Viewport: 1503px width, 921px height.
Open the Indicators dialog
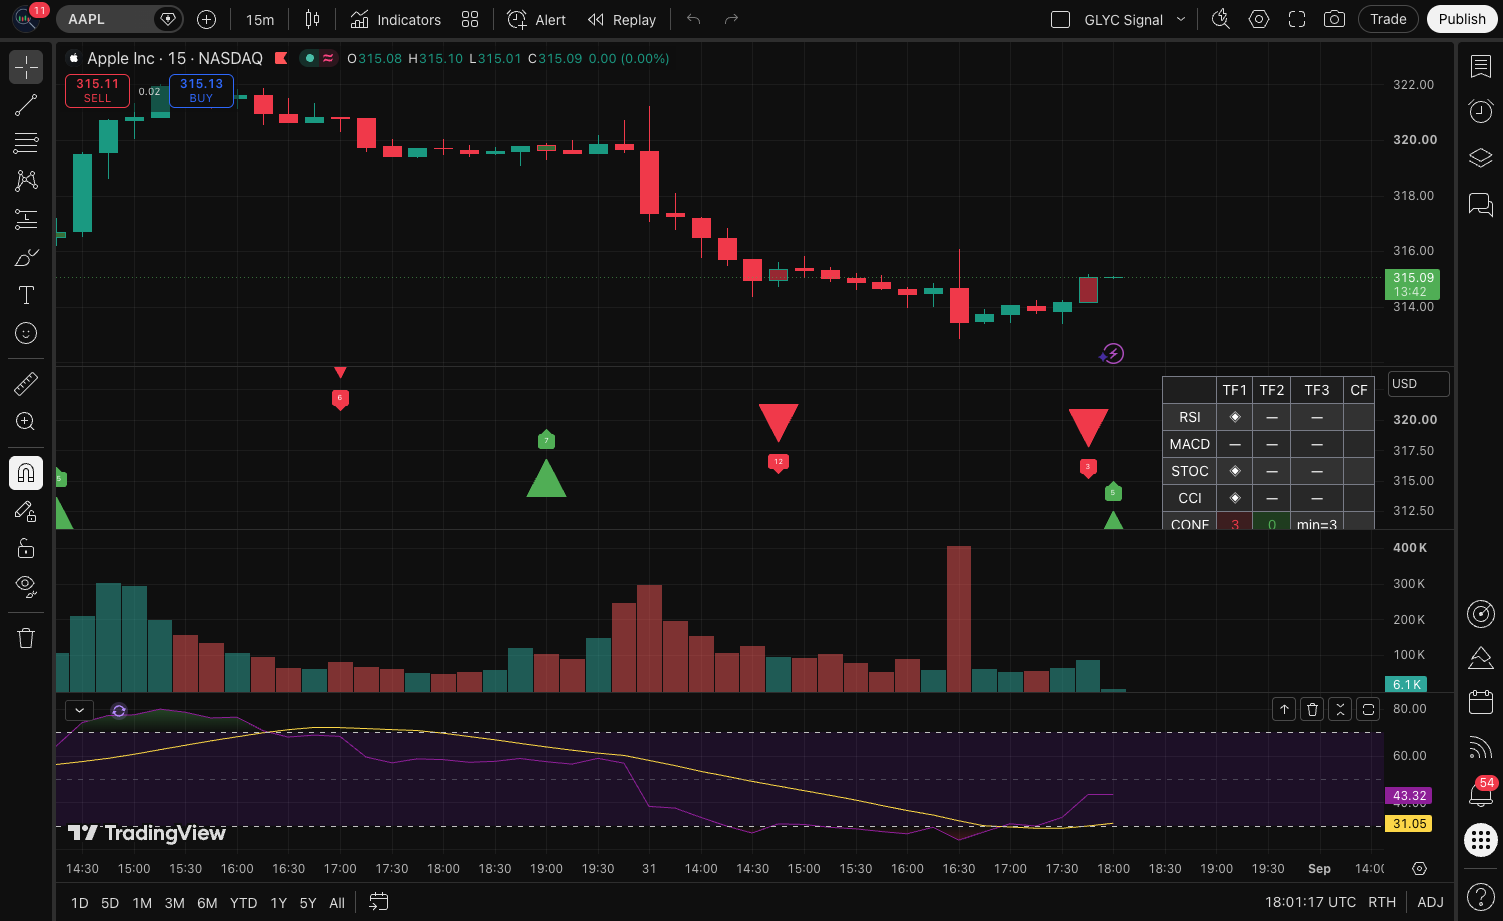[395, 19]
